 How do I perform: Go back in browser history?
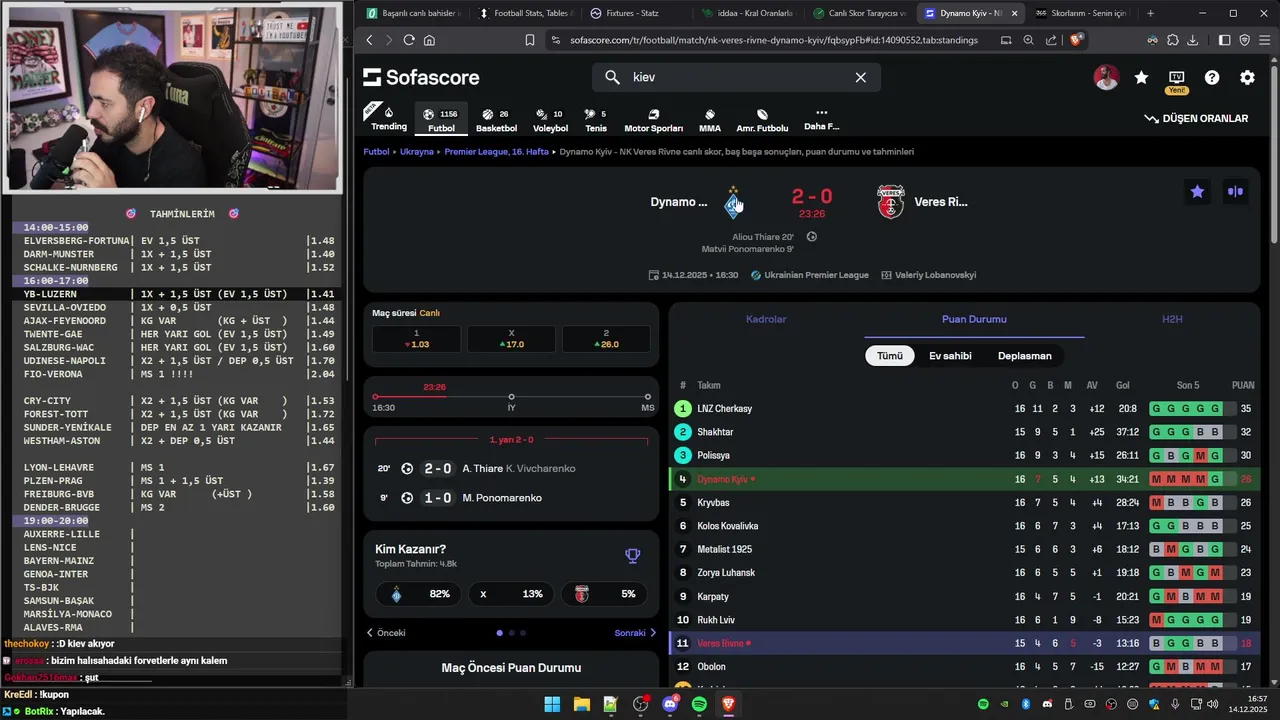pos(369,40)
